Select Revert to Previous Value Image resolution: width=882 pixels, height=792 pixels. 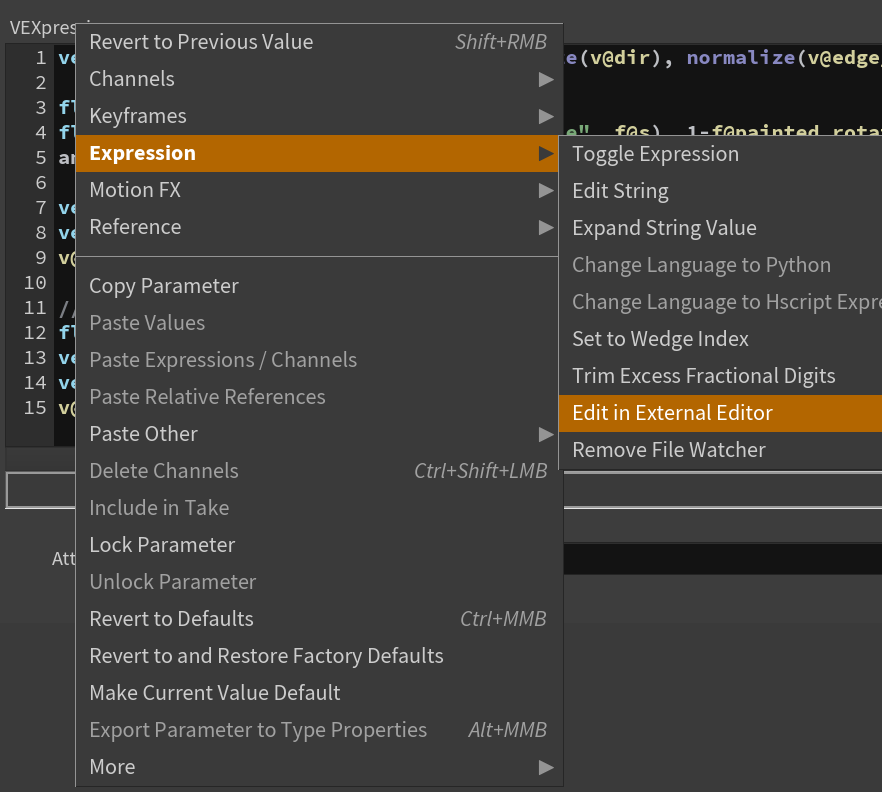(319, 42)
